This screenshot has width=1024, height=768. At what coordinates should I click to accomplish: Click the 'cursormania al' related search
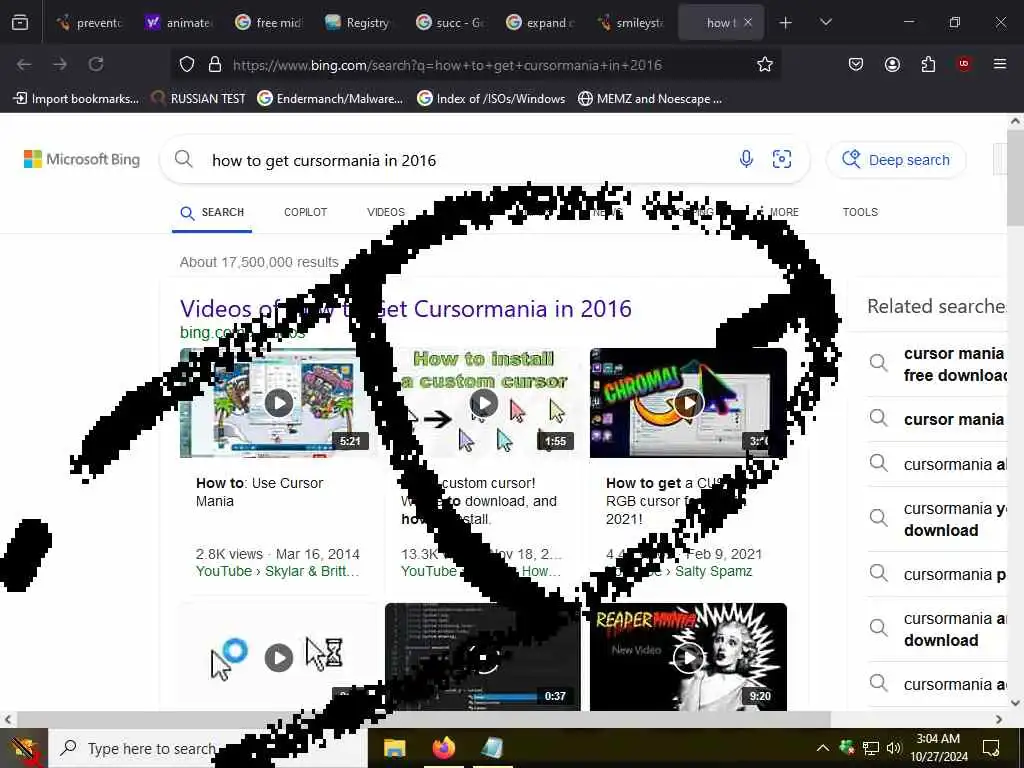coord(937,464)
